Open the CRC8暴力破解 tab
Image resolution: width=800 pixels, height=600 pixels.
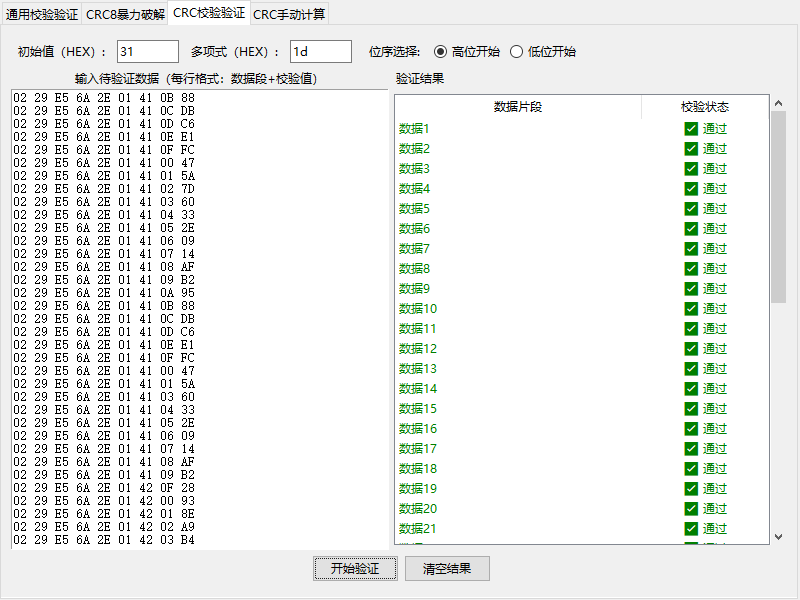[x=125, y=14]
